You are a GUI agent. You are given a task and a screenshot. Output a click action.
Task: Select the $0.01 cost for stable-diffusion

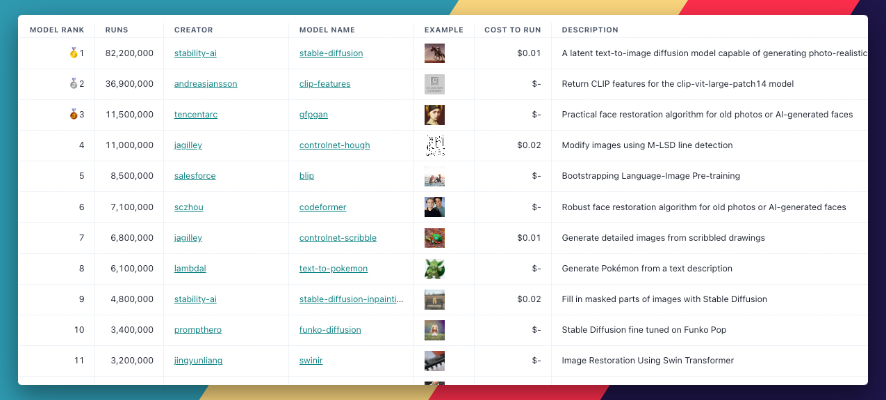529,53
